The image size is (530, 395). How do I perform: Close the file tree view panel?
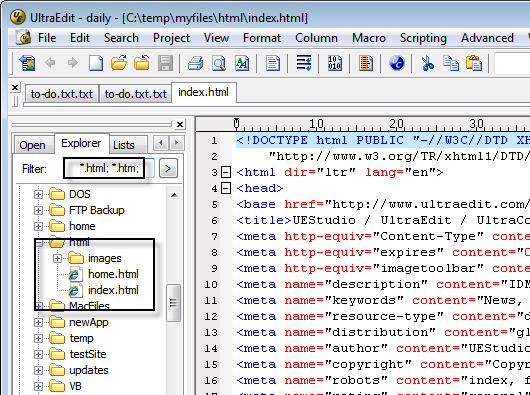180,125
